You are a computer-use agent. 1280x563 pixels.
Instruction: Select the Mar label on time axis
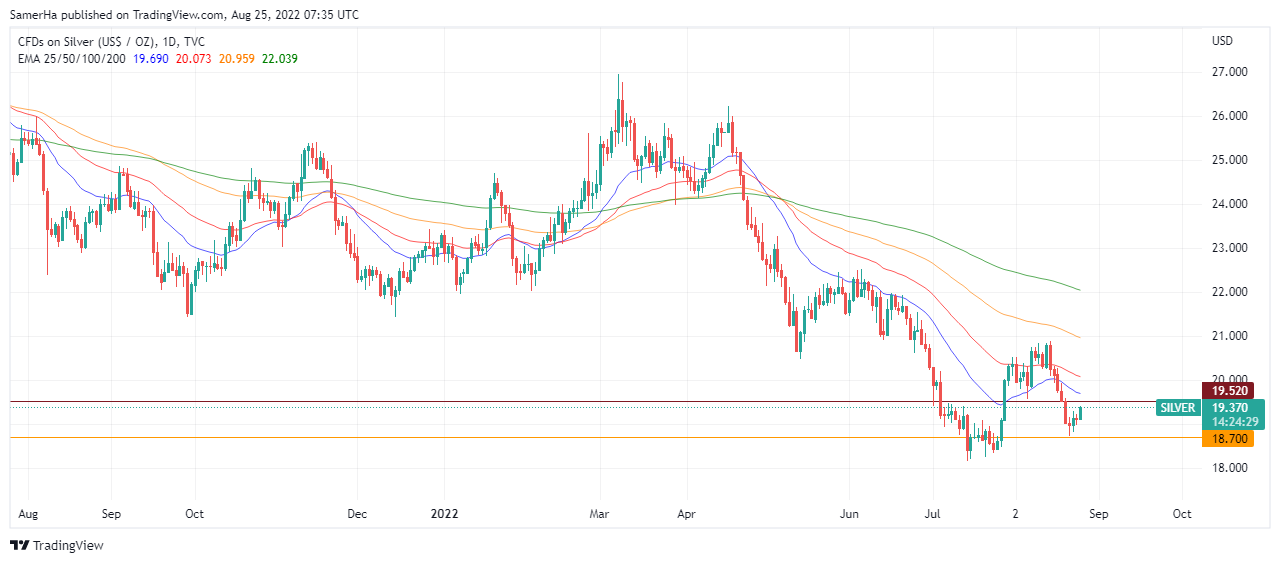click(599, 514)
